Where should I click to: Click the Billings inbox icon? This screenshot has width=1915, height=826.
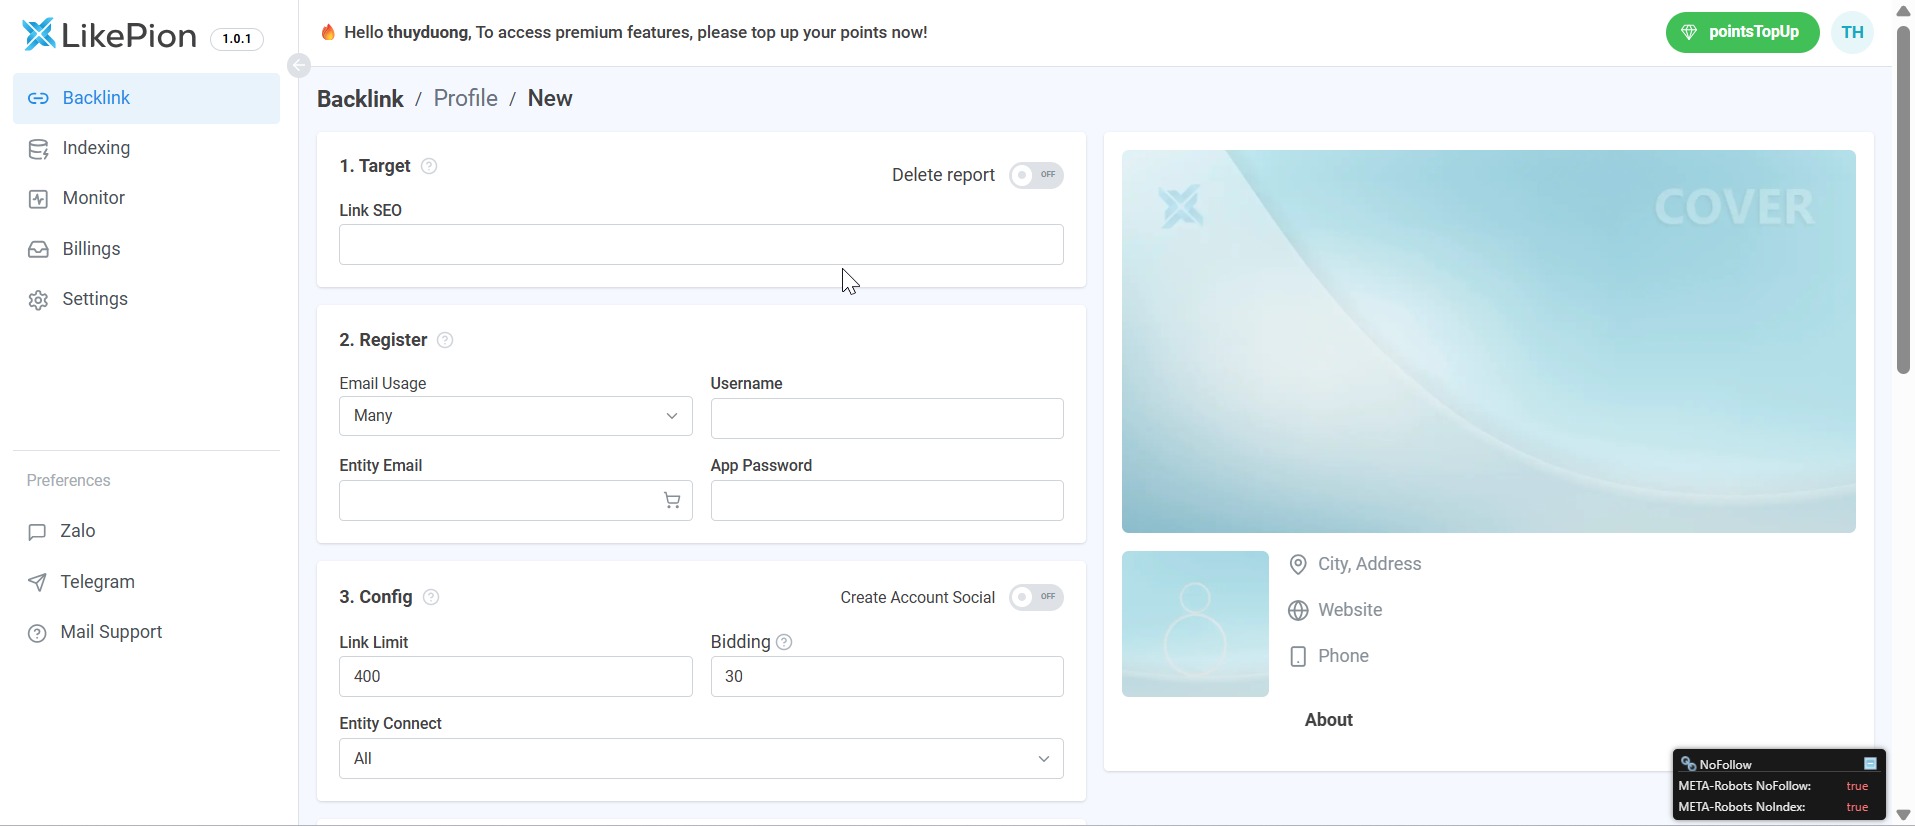[38, 249]
